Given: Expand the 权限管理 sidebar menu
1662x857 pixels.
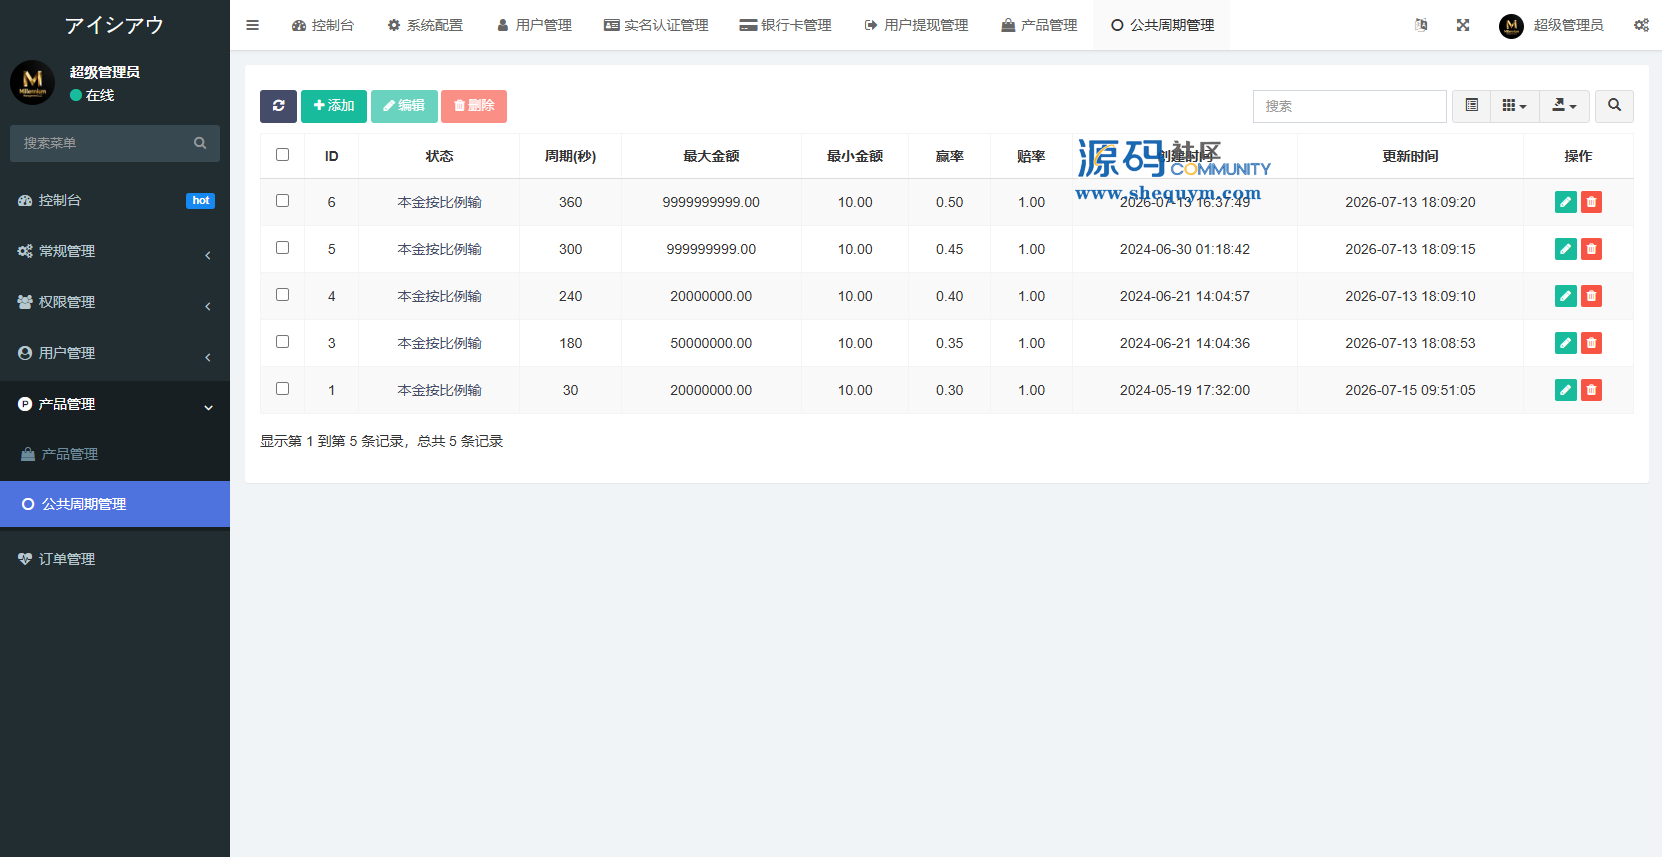Looking at the screenshot, I should click(115, 303).
